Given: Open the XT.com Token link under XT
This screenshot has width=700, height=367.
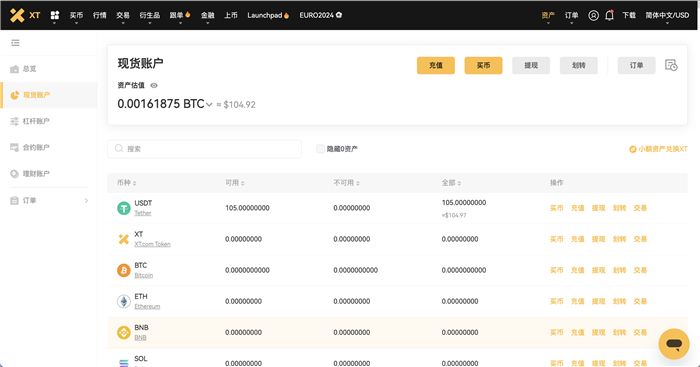Looking at the screenshot, I should [x=152, y=244].
